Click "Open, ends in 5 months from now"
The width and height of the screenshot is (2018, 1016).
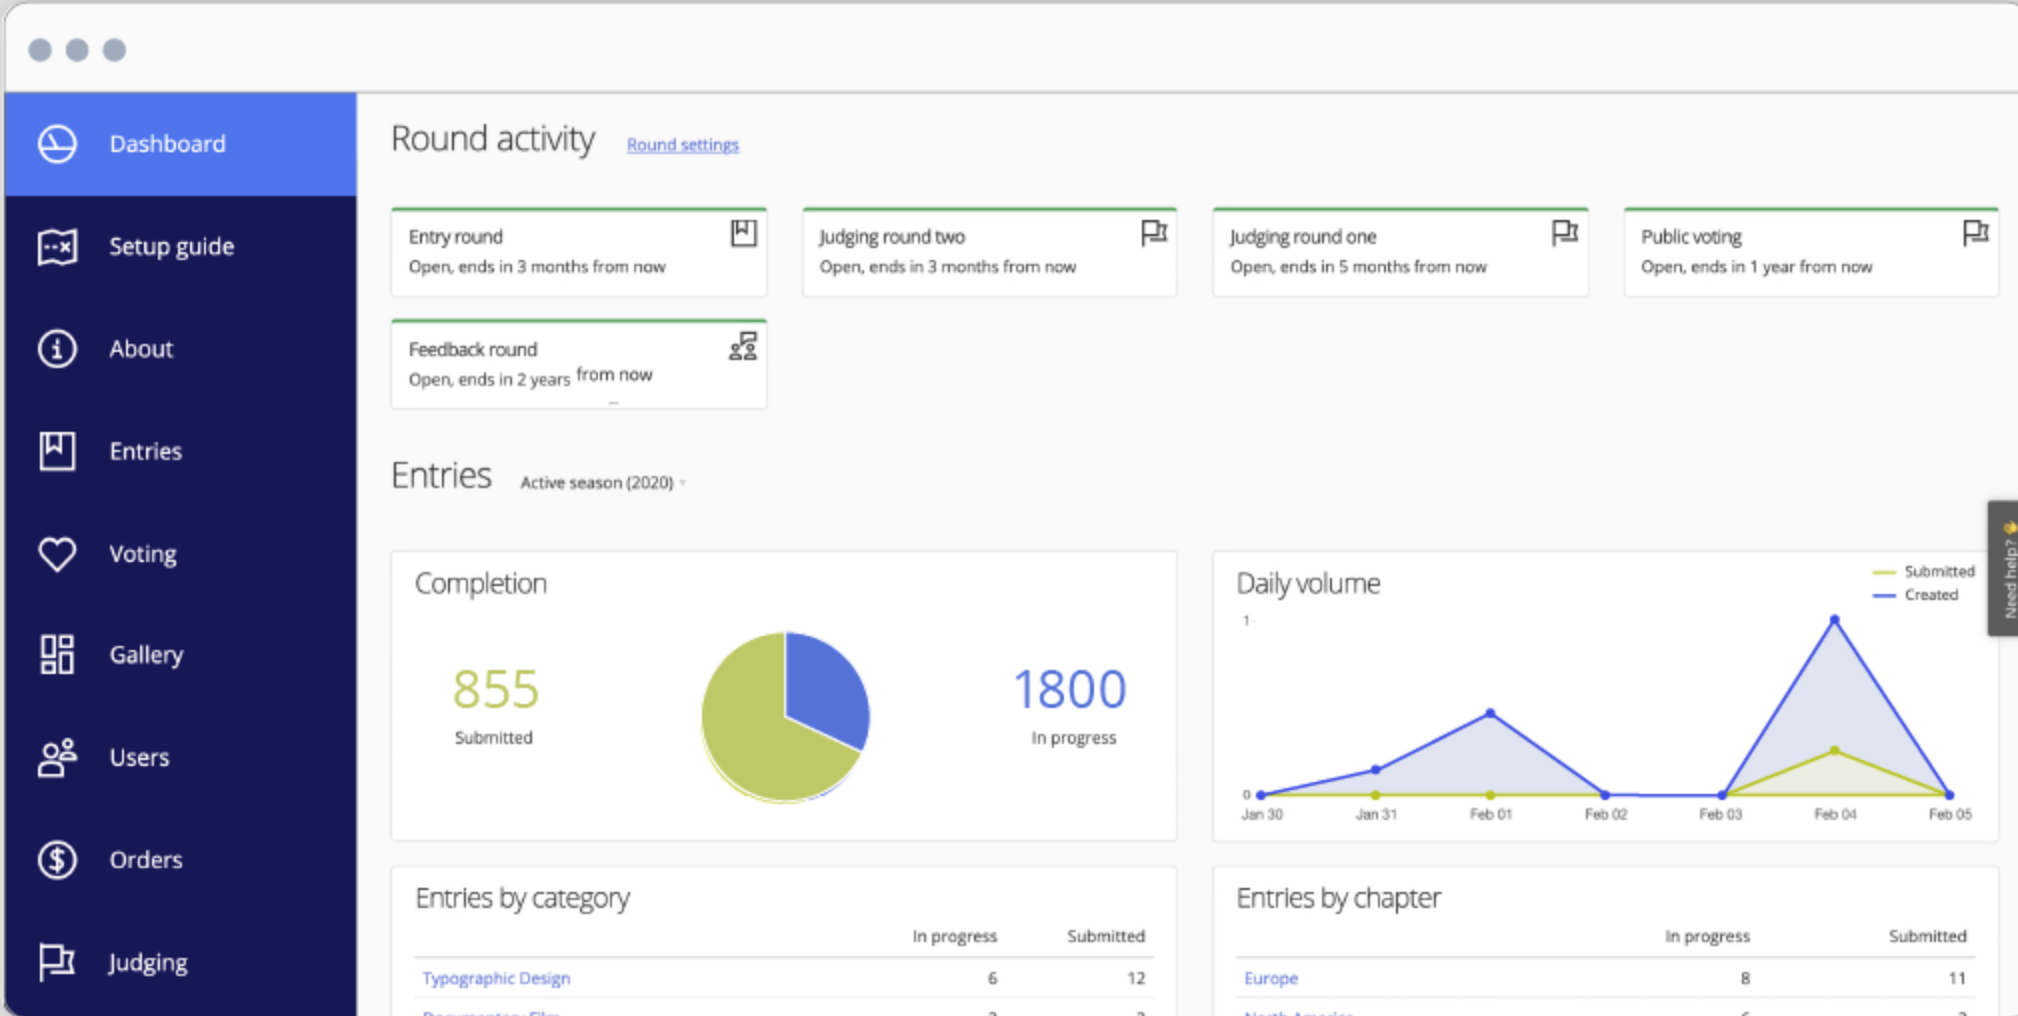(x=1359, y=267)
